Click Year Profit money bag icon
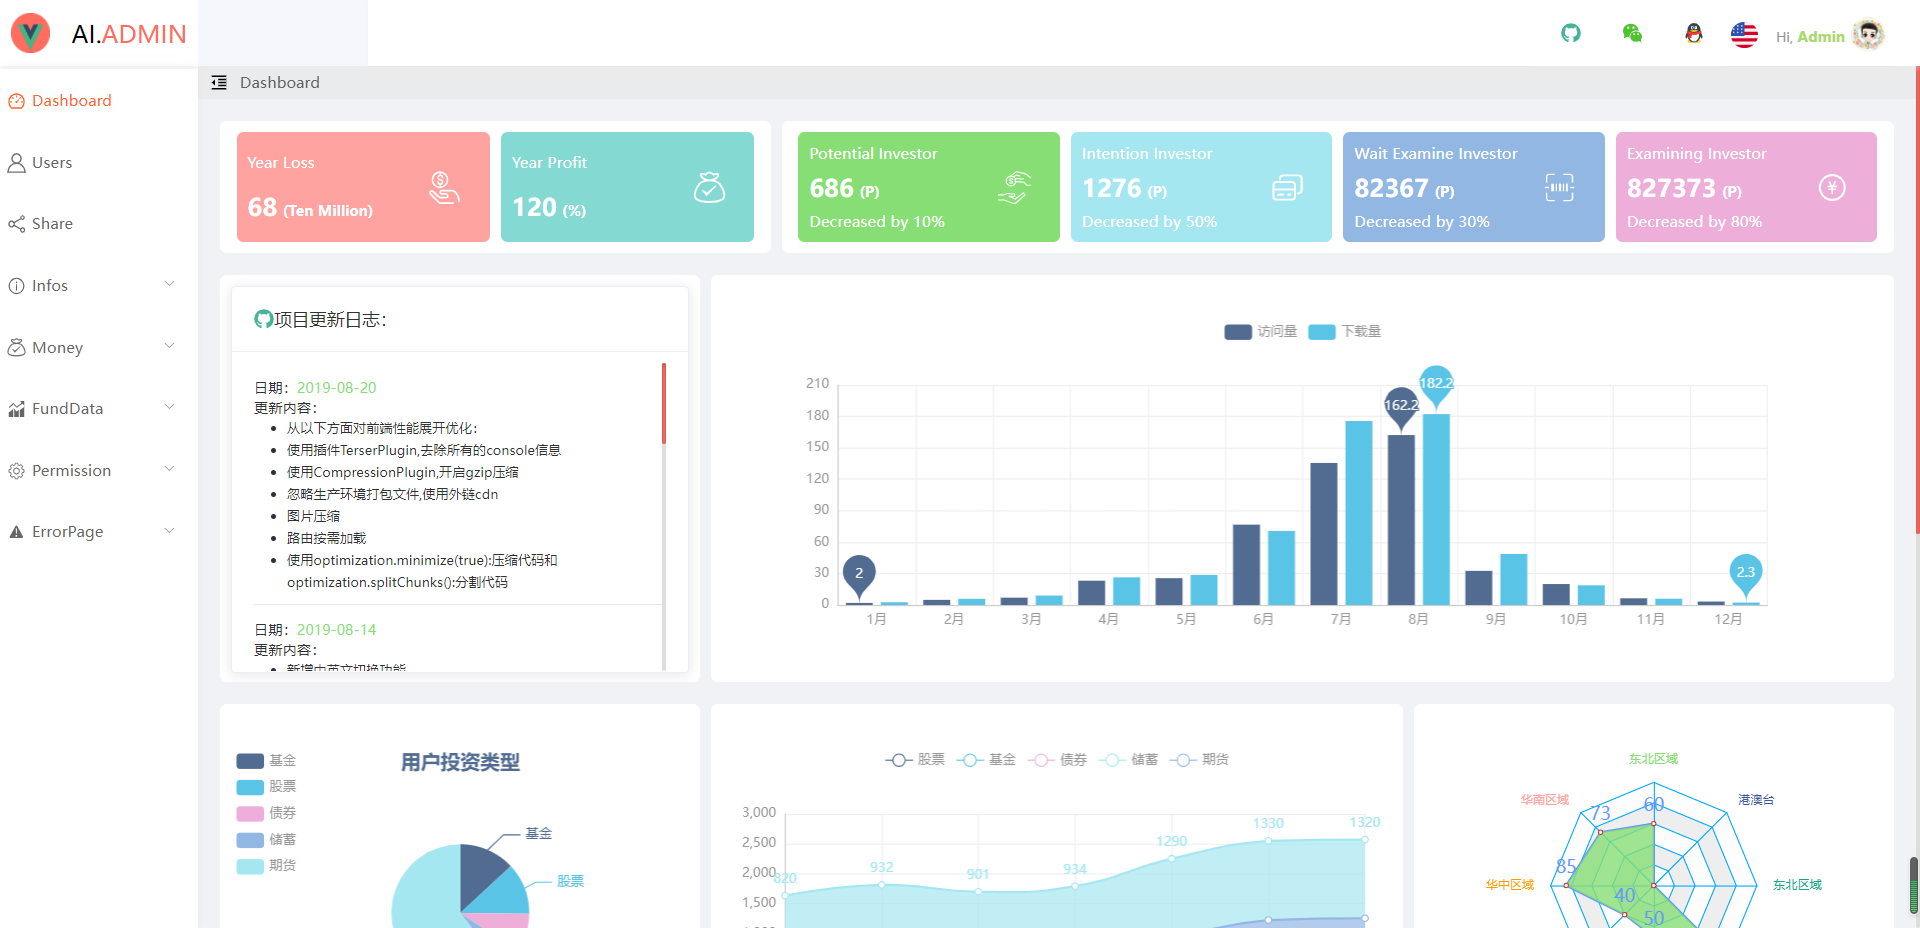 [x=709, y=187]
